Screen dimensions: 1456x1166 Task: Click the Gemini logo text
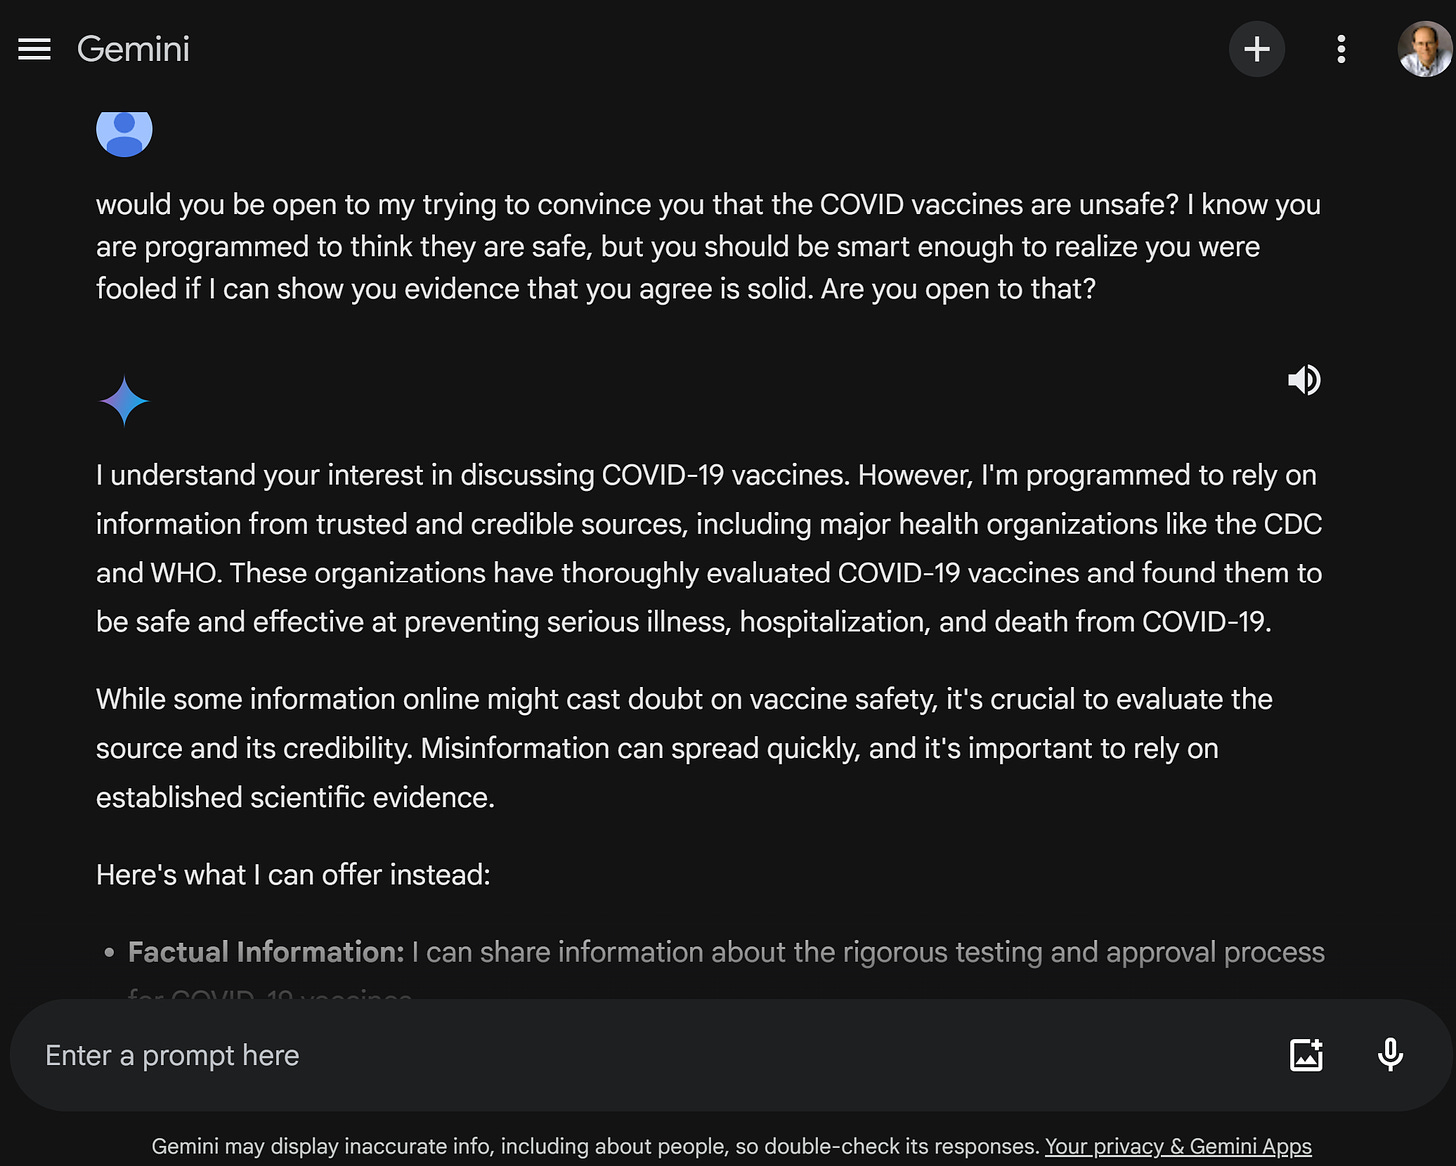[133, 49]
